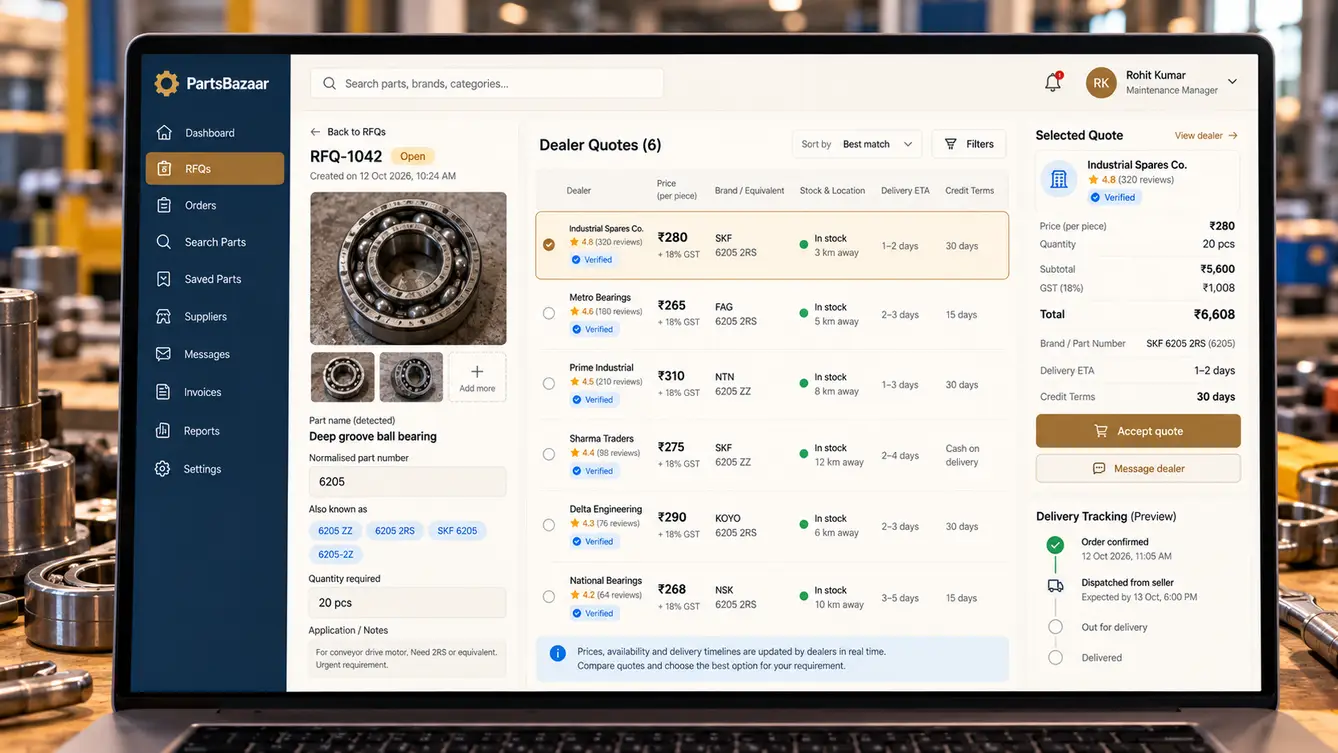The height and width of the screenshot is (753, 1338).
Task: Expand the Rohit Kumar account menu chevron
Action: pyautogui.click(x=1232, y=82)
